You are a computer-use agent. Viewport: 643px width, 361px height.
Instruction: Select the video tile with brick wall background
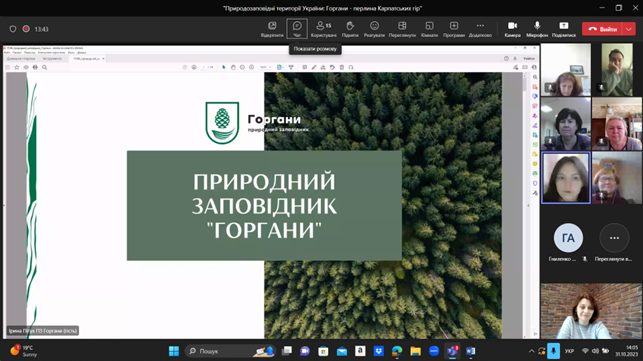coord(591,311)
